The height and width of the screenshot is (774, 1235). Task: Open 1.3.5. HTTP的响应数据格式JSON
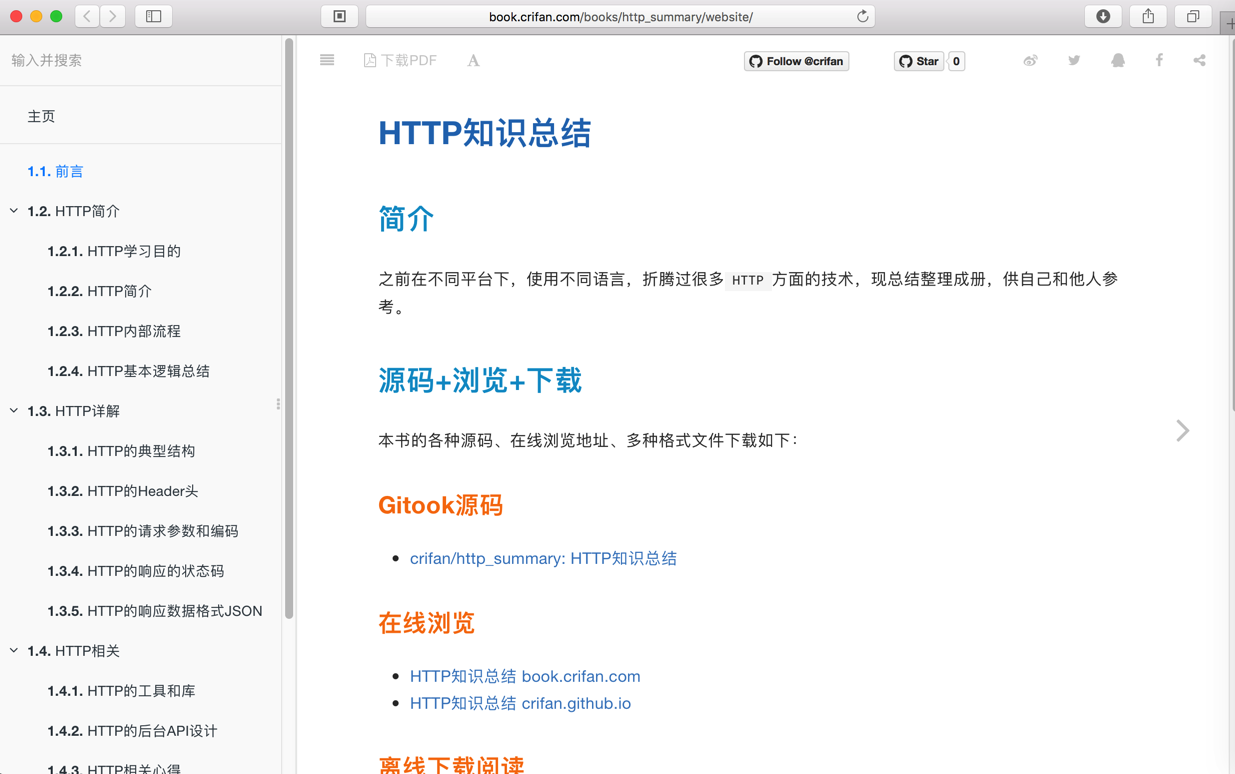pyautogui.click(x=155, y=611)
